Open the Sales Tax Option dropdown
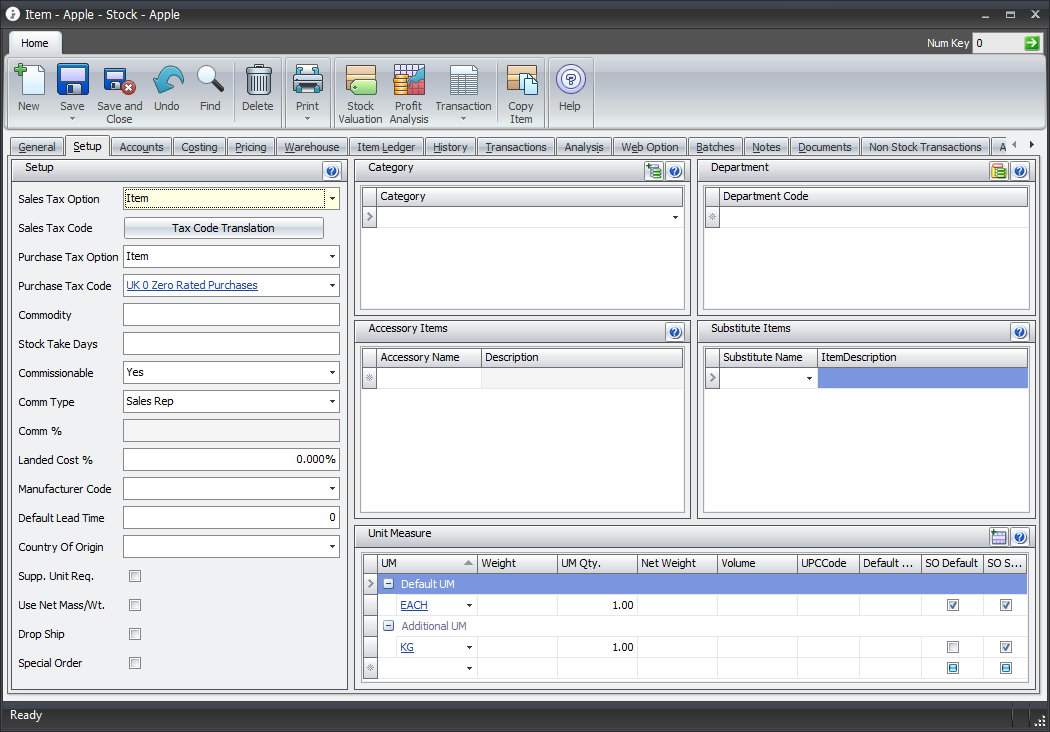1050x732 pixels. [331, 199]
